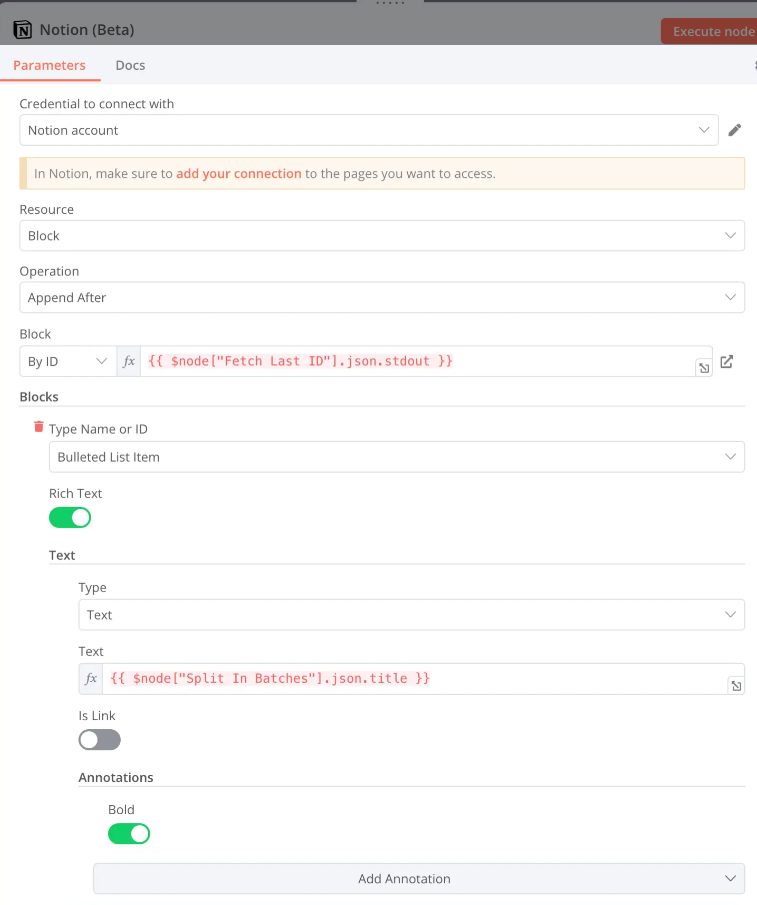Click the fx icon of the Block field
Image resolution: width=757 pixels, height=905 pixels.
click(x=129, y=361)
